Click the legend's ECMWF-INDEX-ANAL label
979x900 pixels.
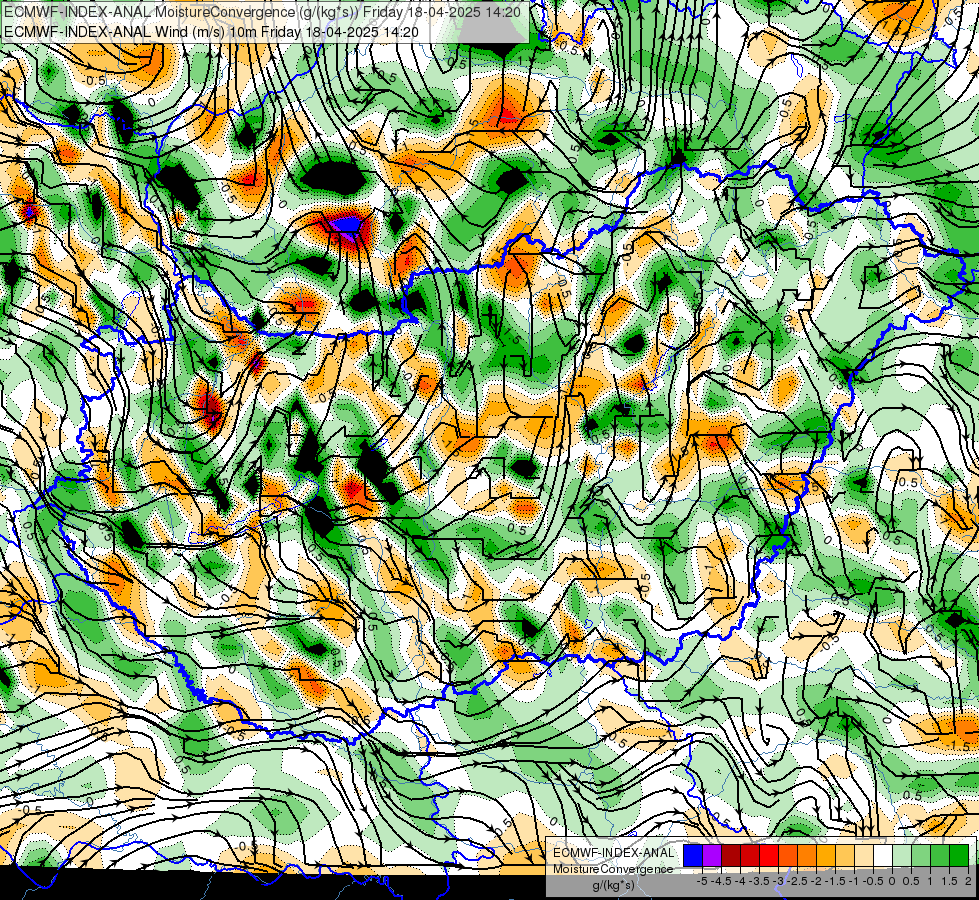click(613, 853)
